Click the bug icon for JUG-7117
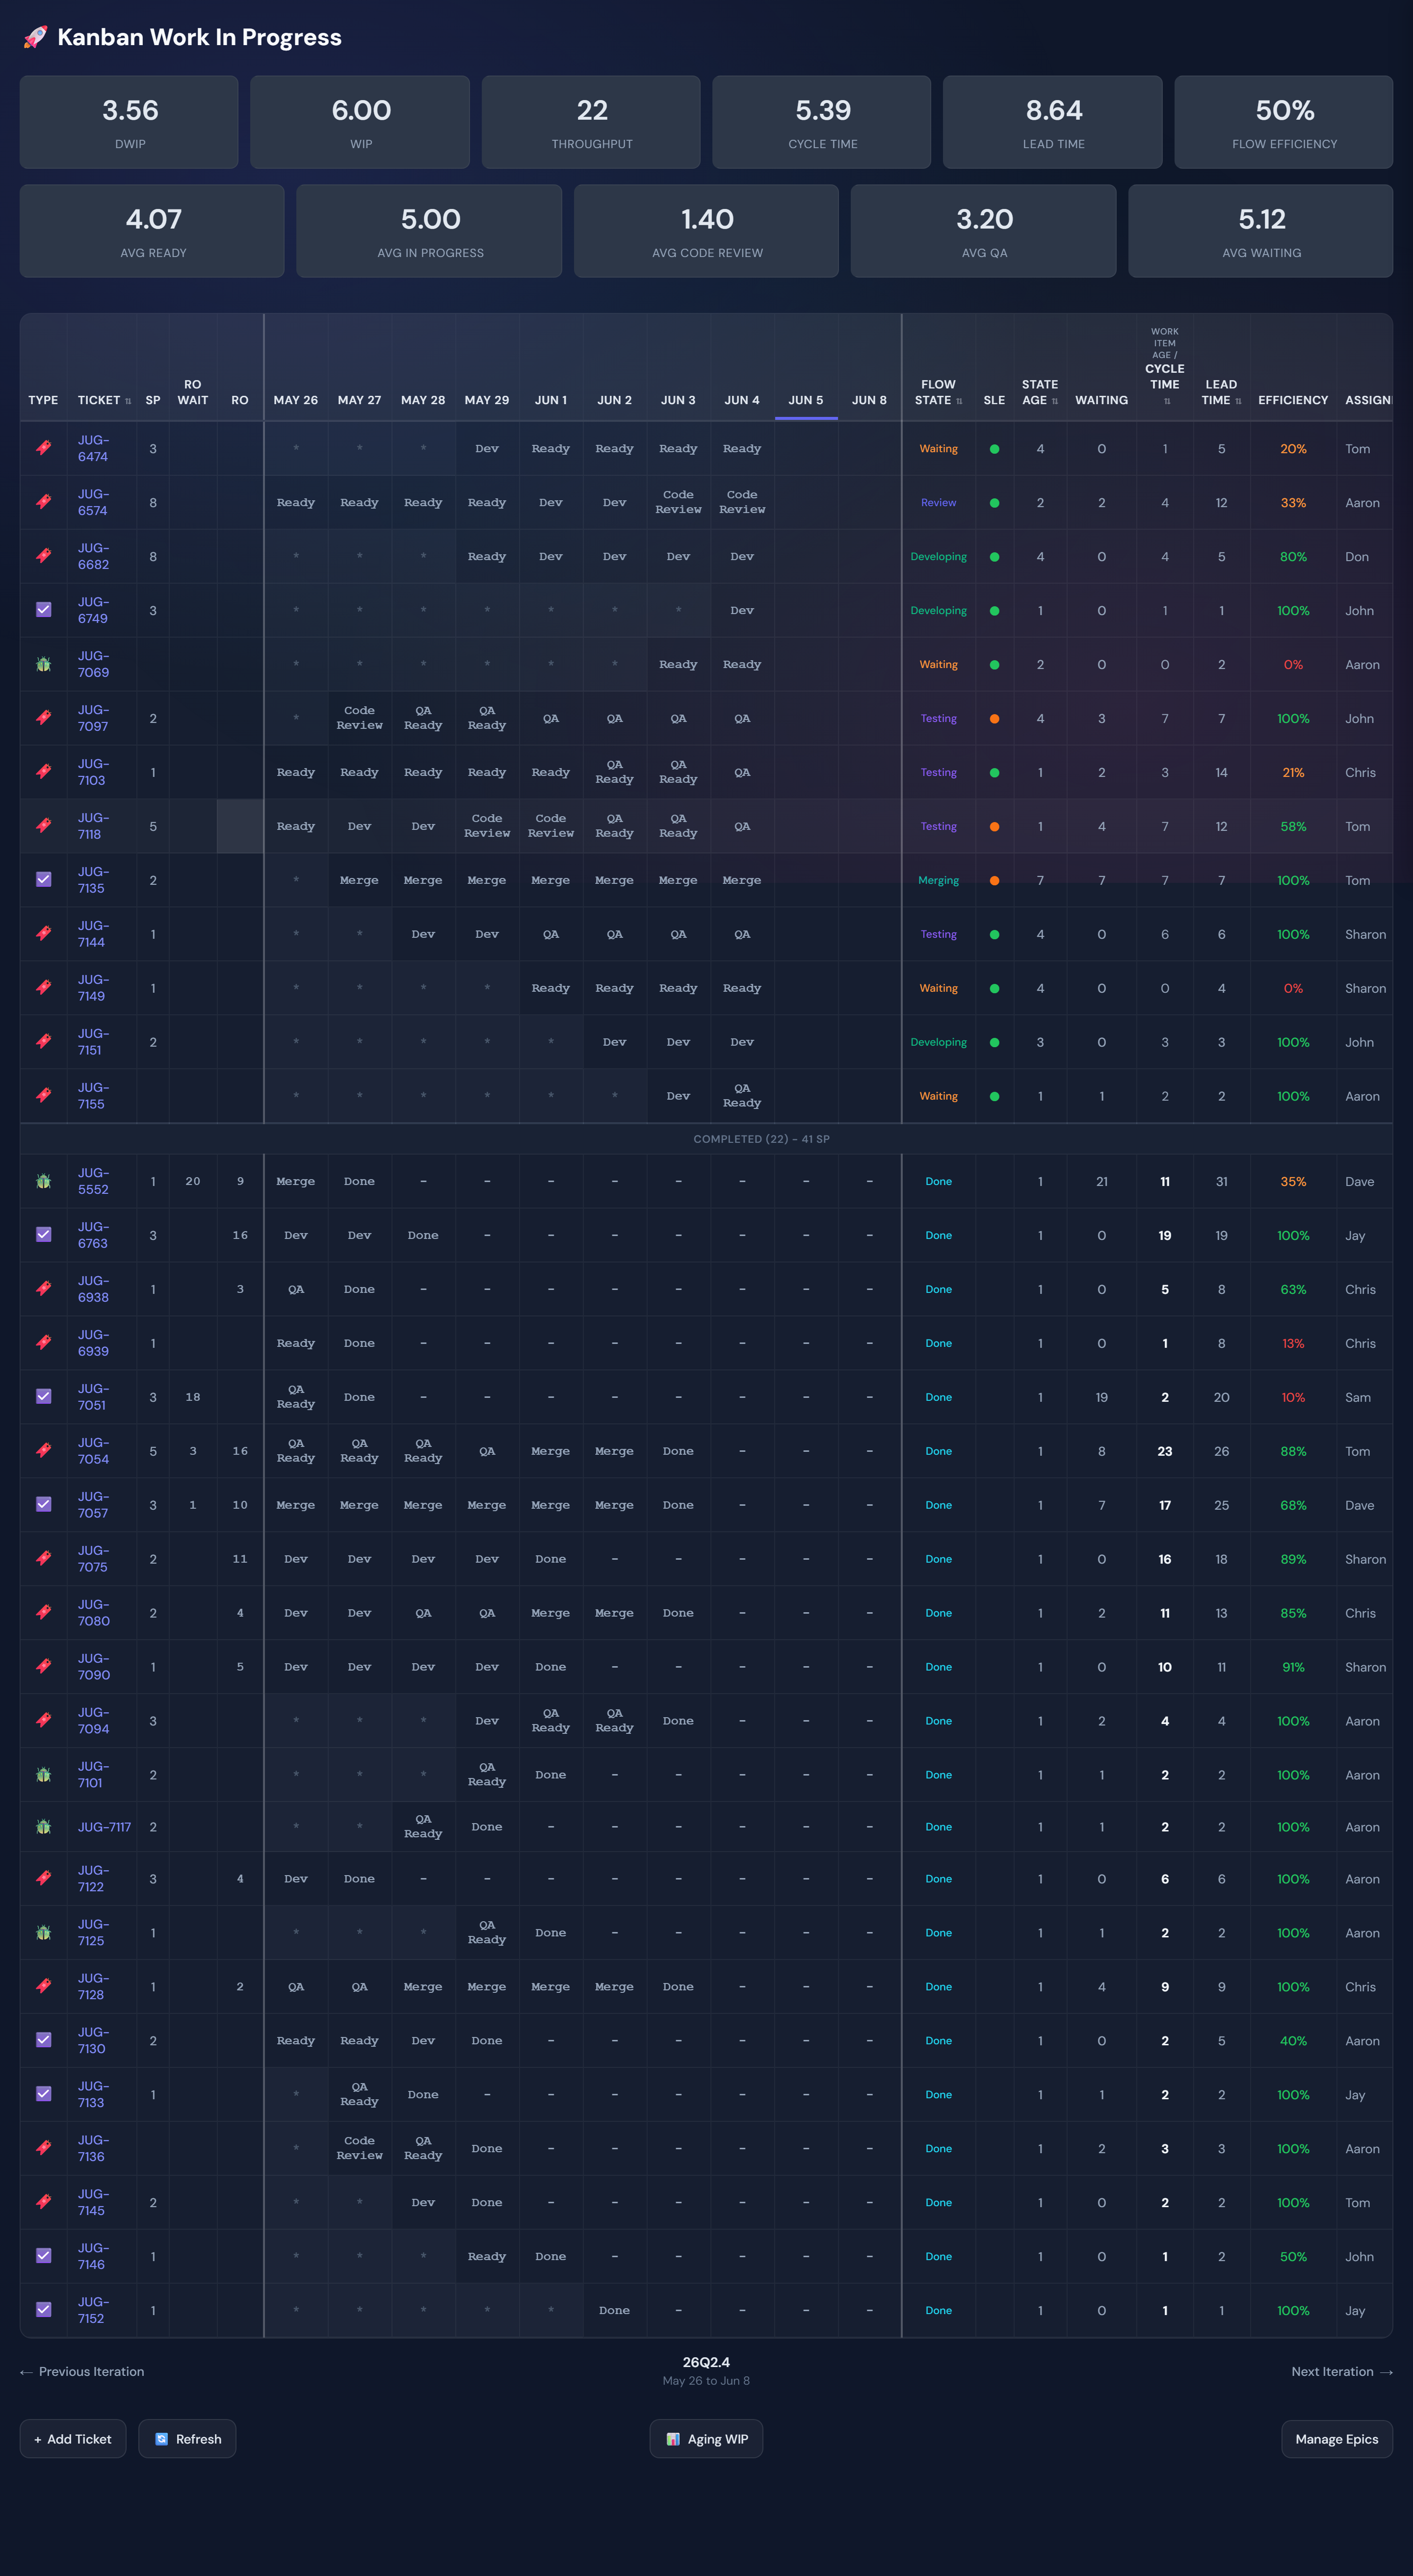The image size is (1413, 2576). click(43, 1827)
